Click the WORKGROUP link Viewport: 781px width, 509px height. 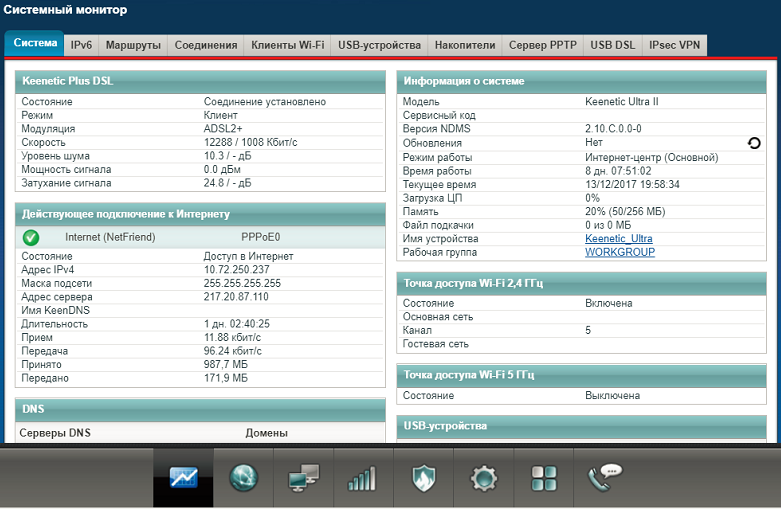point(620,252)
